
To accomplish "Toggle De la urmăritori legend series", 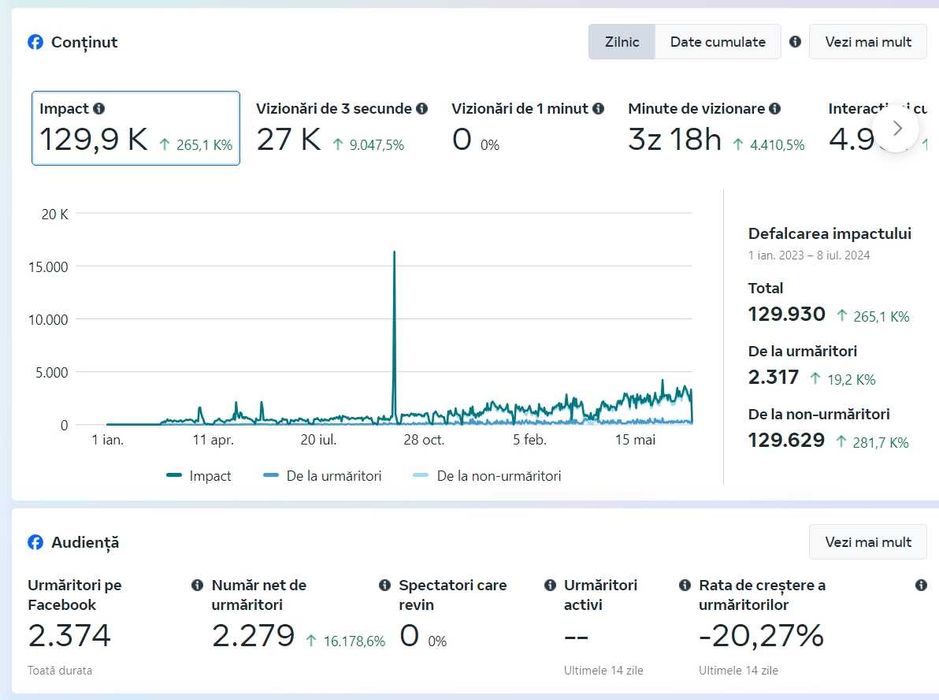I will (322, 476).
